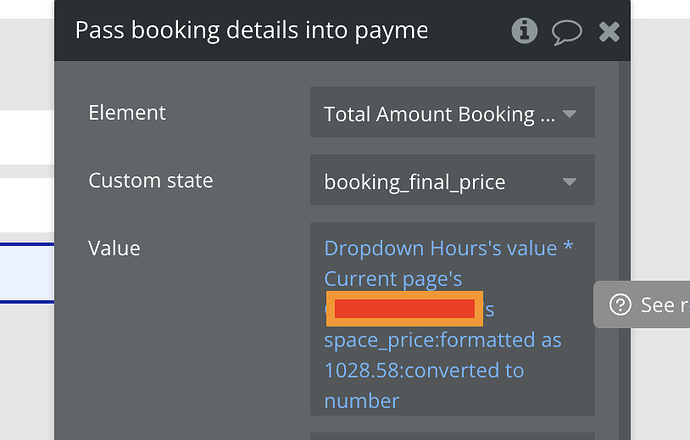Click the info icon in panel header
Image resolution: width=690 pixels, height=440 pixels.
524,31
